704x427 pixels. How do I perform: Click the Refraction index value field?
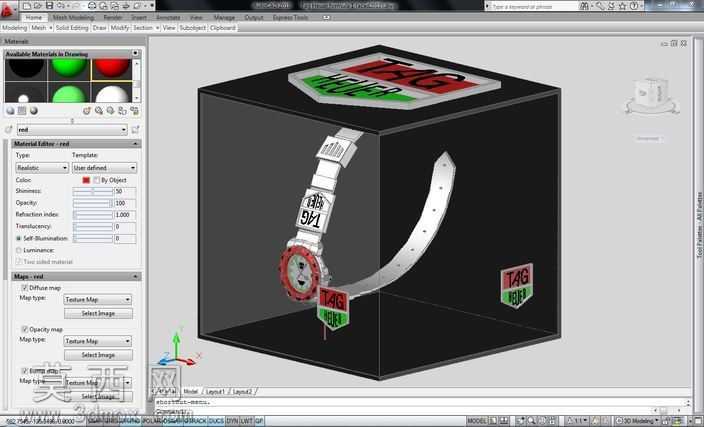pyautogui.click(x=125, y=215)
